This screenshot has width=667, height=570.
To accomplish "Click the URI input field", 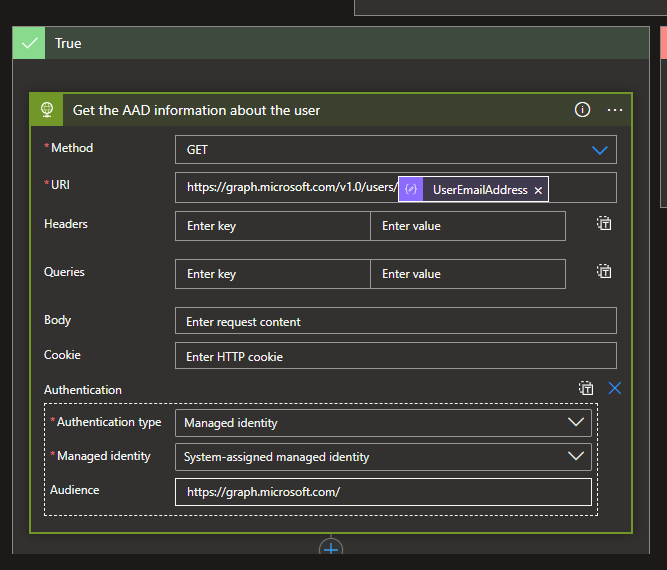I will click(x=396, y=188).
